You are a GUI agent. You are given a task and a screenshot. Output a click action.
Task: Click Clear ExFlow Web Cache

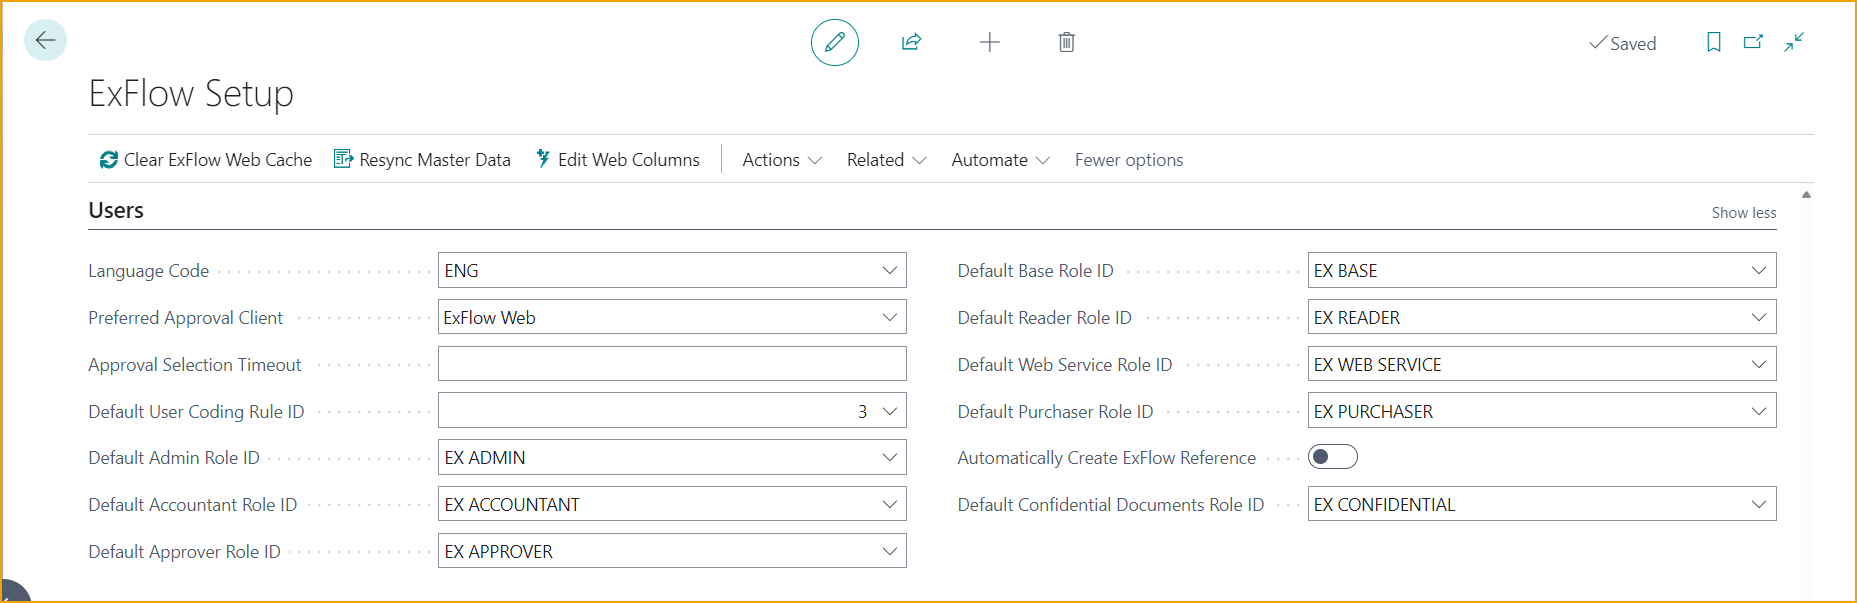click(206, 160)
